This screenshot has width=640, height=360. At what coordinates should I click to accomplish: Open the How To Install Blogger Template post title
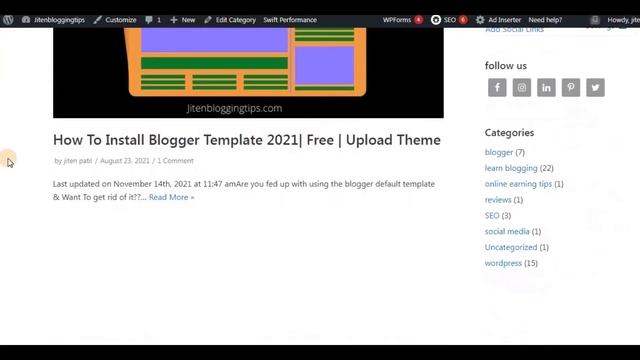tap(247, 140)
